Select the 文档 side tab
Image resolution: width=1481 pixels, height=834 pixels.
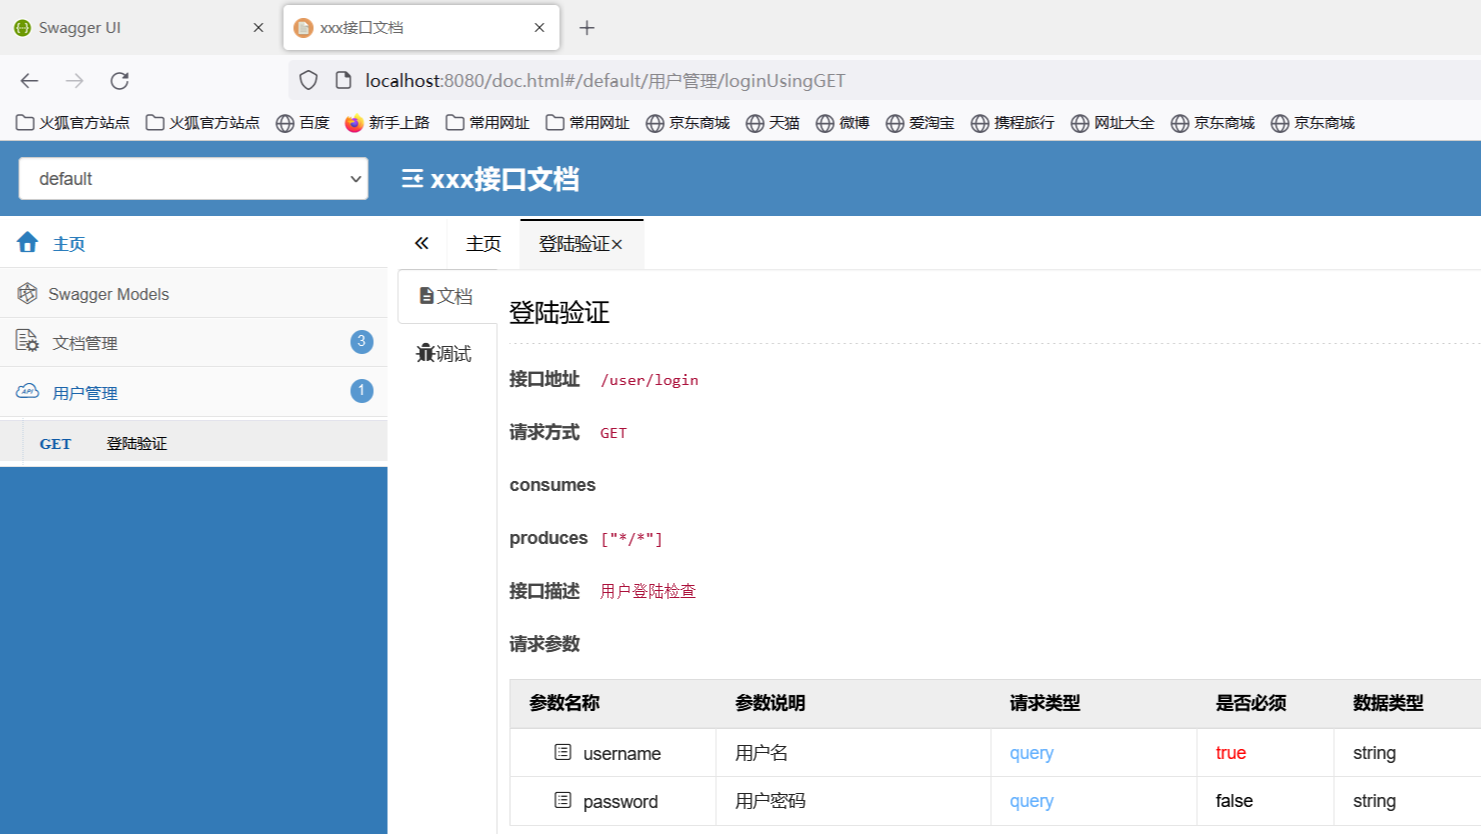446,296
